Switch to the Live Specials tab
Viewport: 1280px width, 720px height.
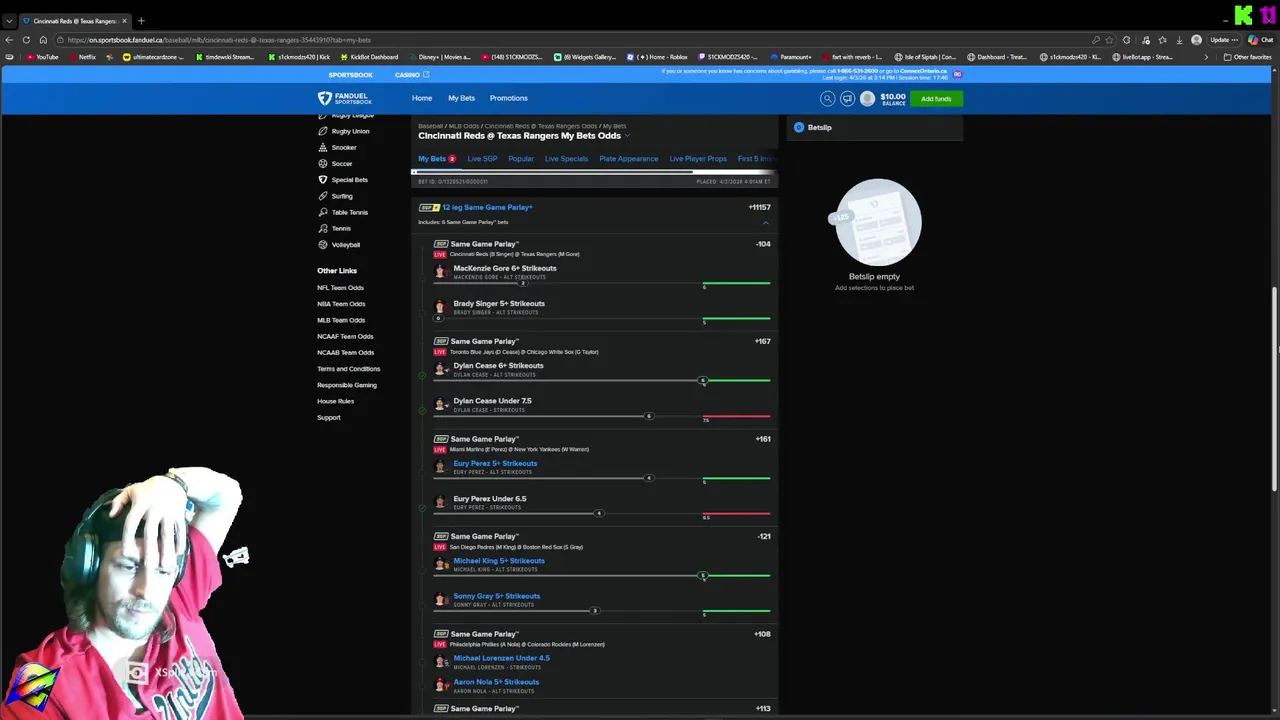point(566,159)
